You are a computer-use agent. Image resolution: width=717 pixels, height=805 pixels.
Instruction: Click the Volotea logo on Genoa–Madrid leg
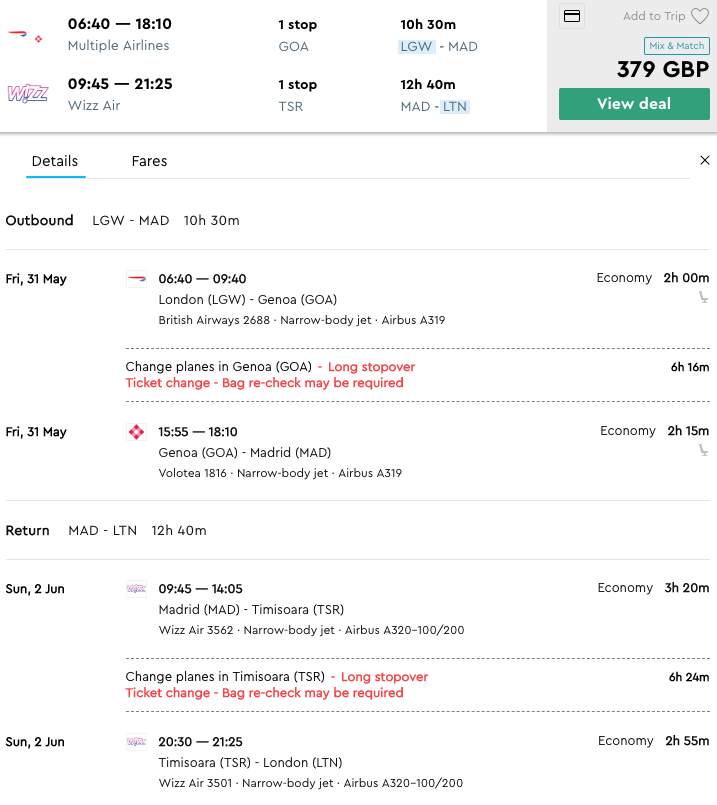tap(136, 432)
